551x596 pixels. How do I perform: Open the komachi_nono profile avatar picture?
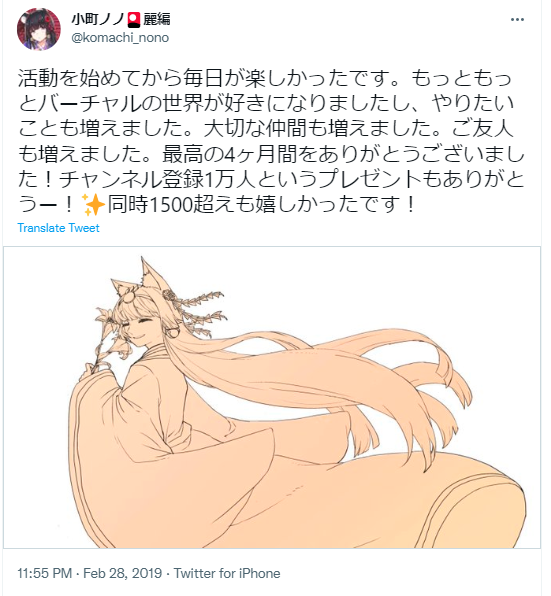[39, 29]
